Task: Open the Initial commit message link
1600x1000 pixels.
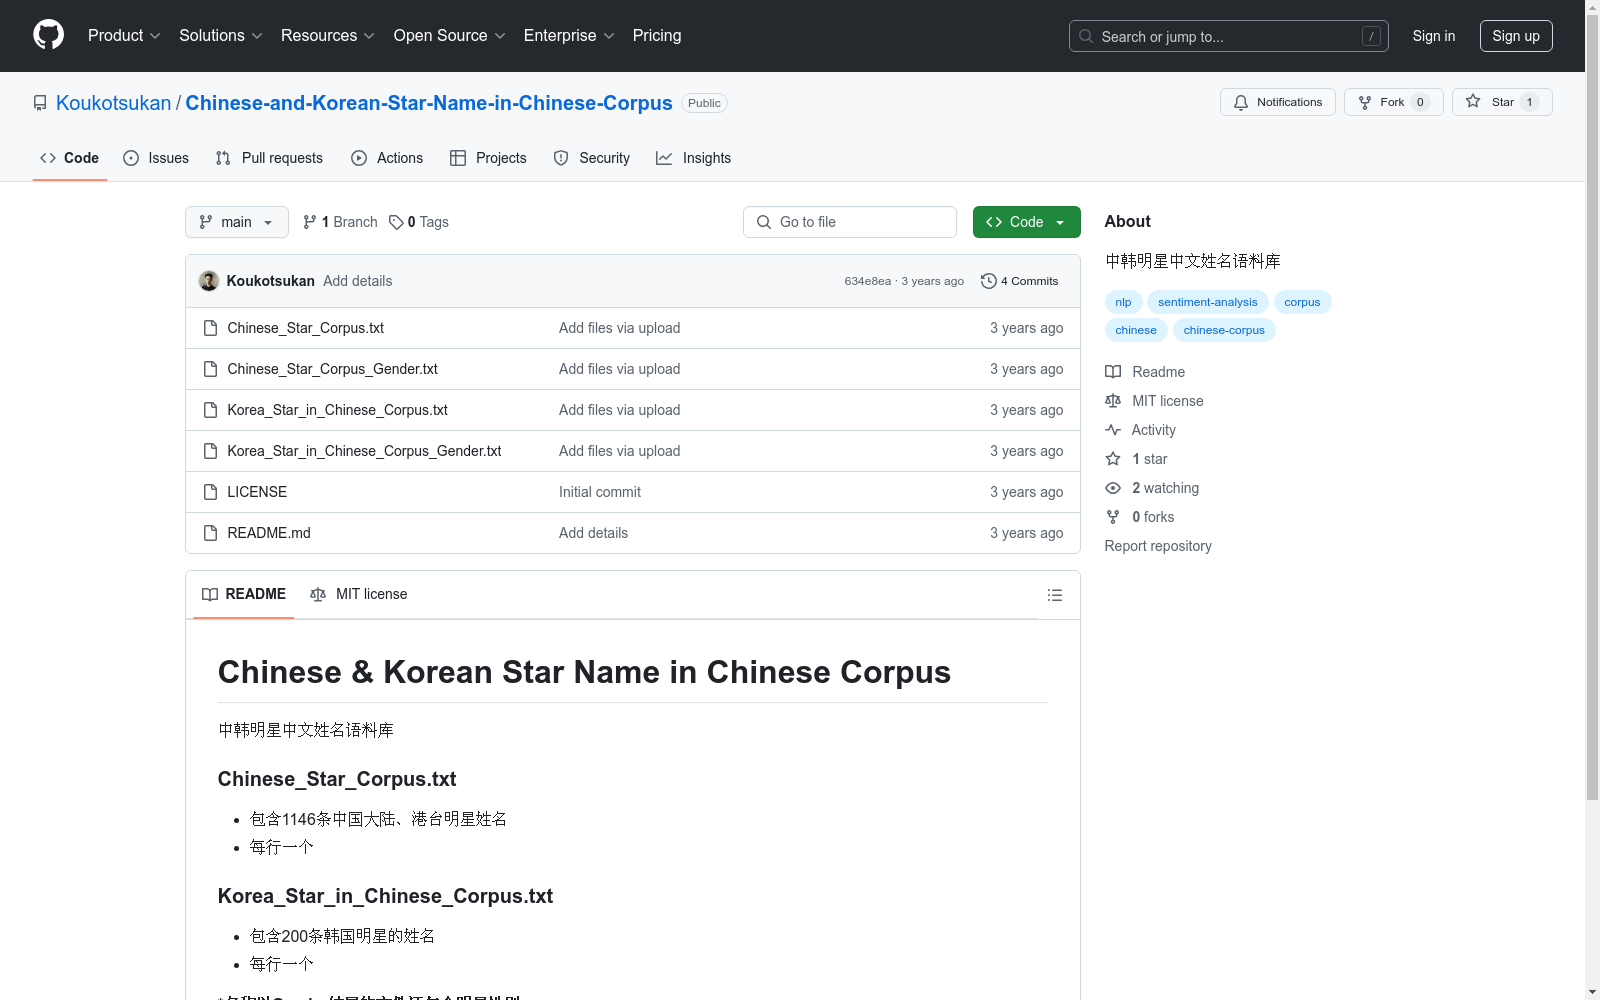Action: pyautogui.click(x=600, y=492)
